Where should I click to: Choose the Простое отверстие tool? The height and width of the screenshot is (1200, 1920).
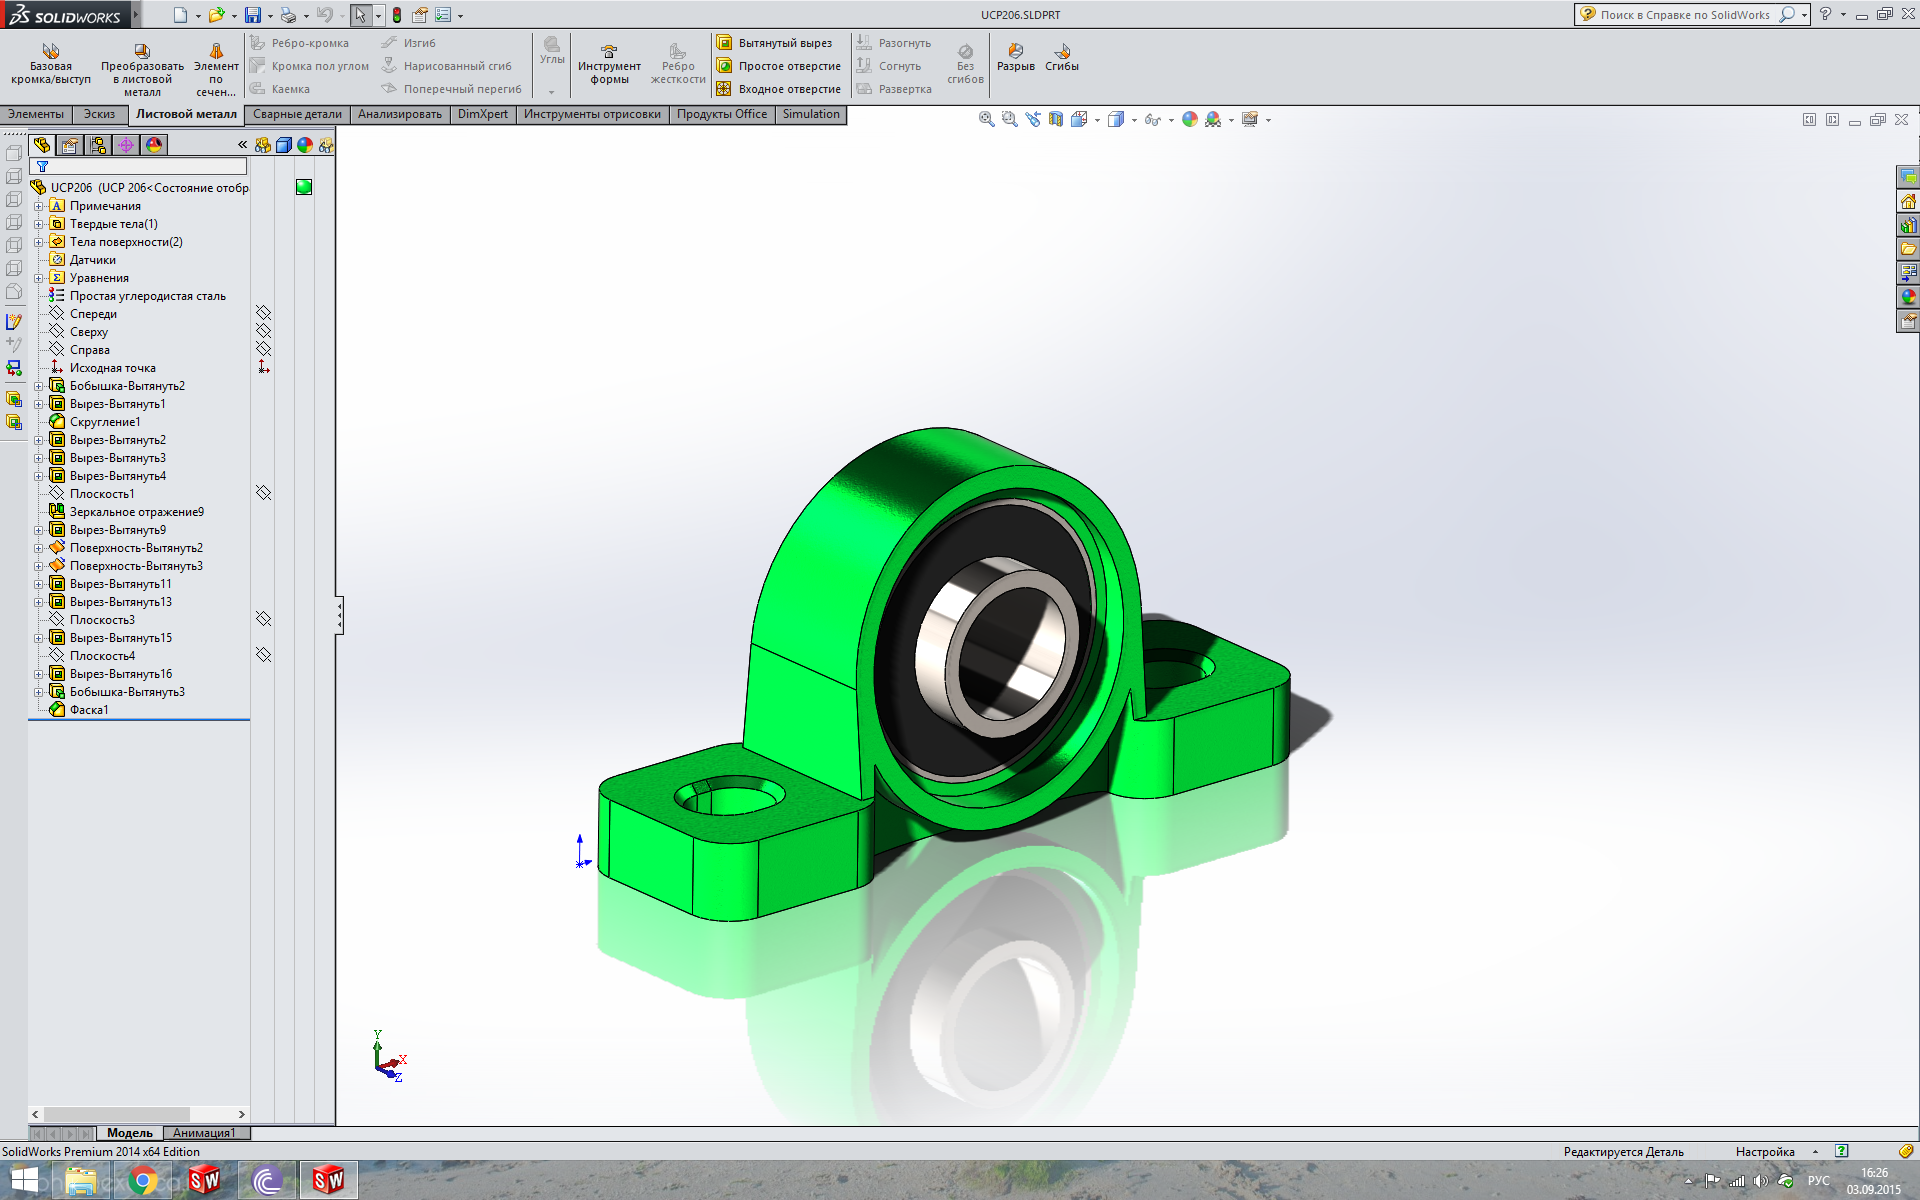778,66
